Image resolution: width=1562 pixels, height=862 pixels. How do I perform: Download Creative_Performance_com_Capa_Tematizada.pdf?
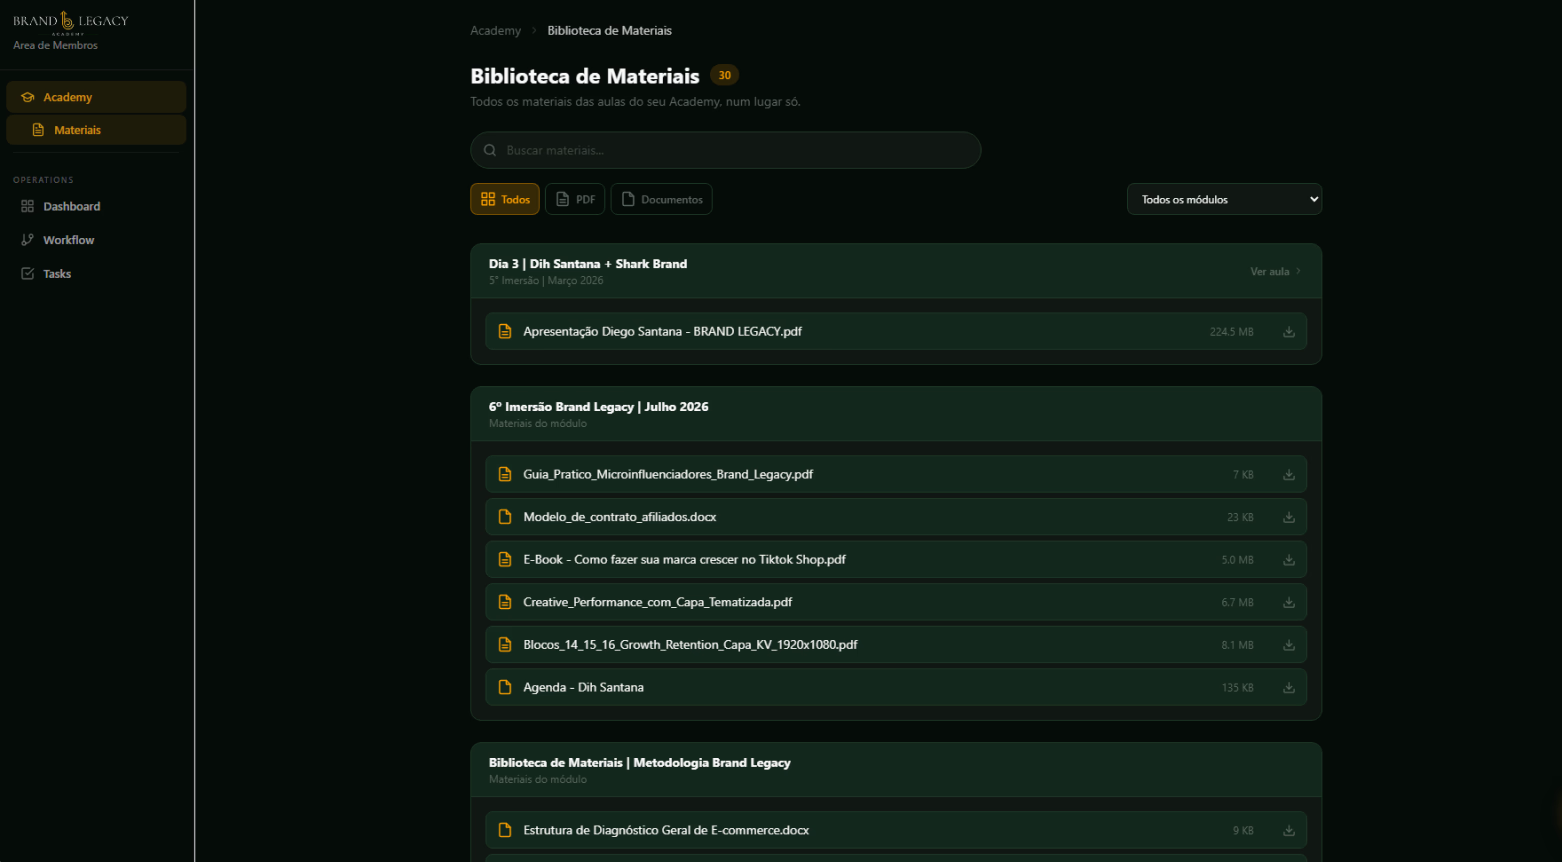1289,603
